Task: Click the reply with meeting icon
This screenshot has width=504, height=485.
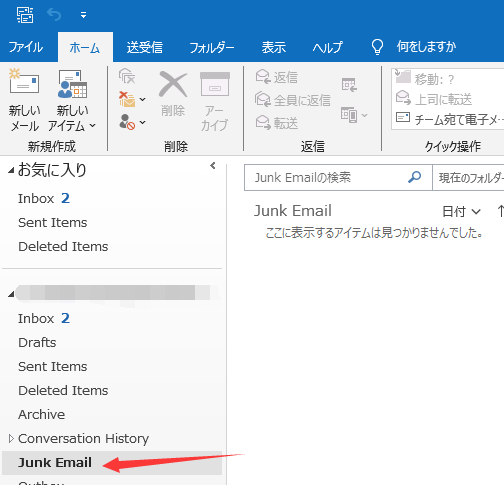Action: coord(349,85)
